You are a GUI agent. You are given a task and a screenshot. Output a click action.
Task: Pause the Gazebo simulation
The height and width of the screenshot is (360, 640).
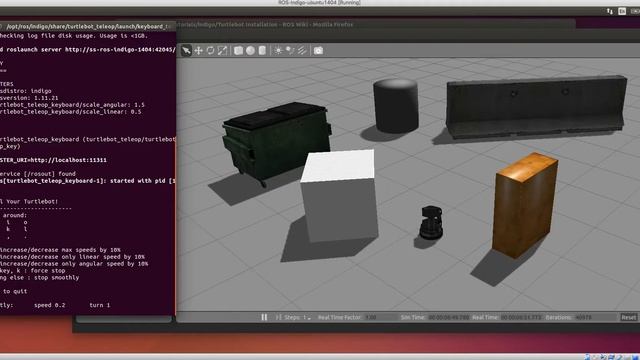click(264, 317)
